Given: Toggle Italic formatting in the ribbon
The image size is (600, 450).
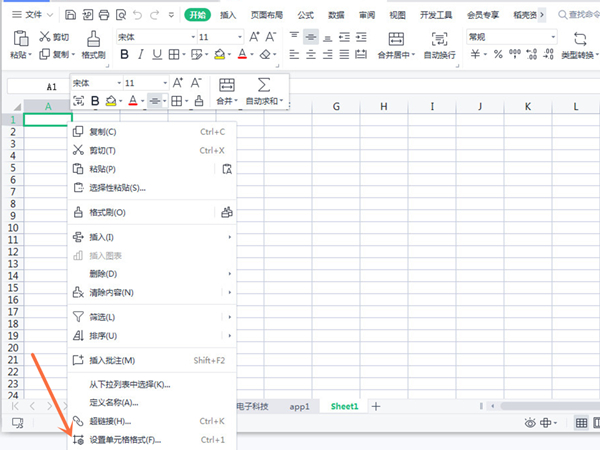Looking at the screenshot, I should point(140,54).
